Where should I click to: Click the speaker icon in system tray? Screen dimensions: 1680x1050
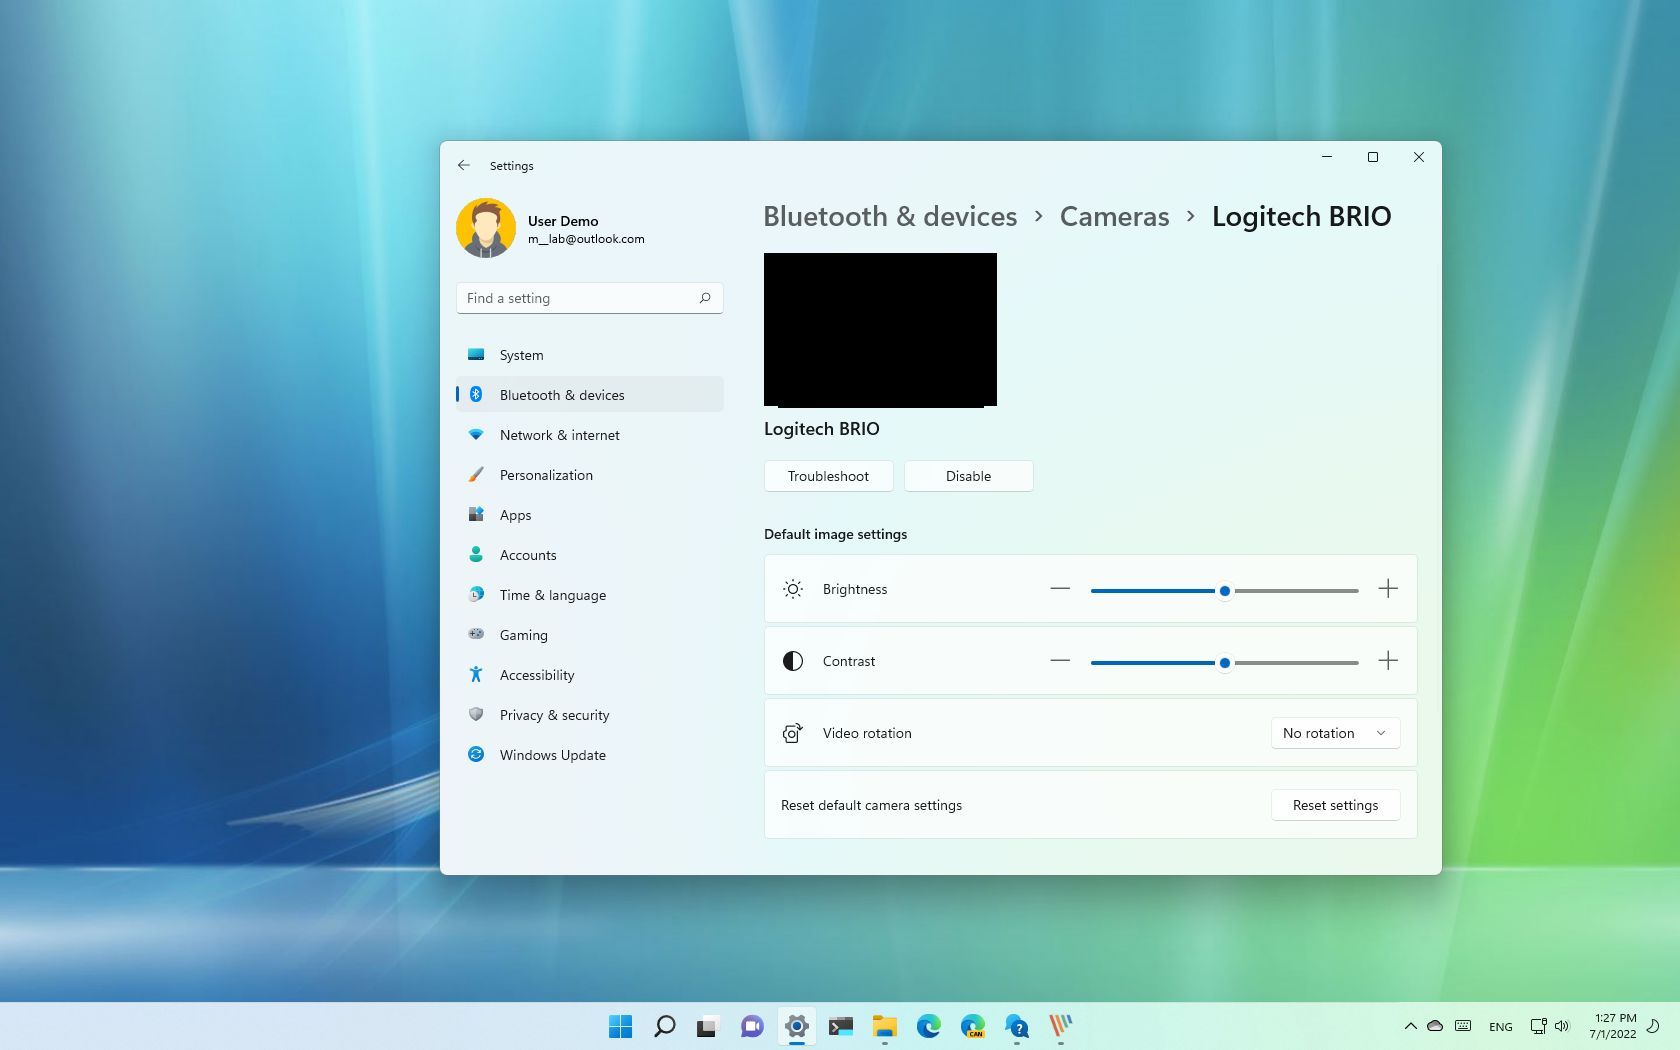coord(1562,1026)
